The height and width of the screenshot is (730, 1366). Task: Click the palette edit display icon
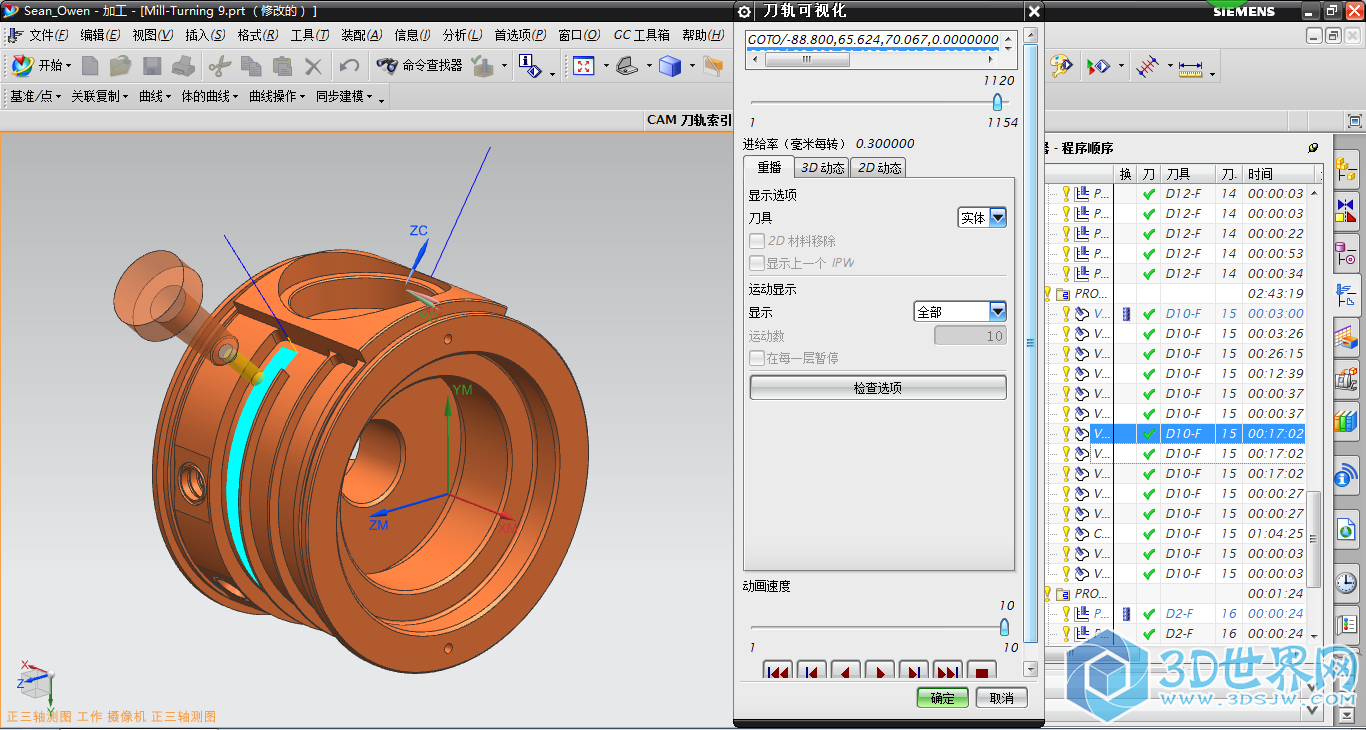(x=1062, y=66)
